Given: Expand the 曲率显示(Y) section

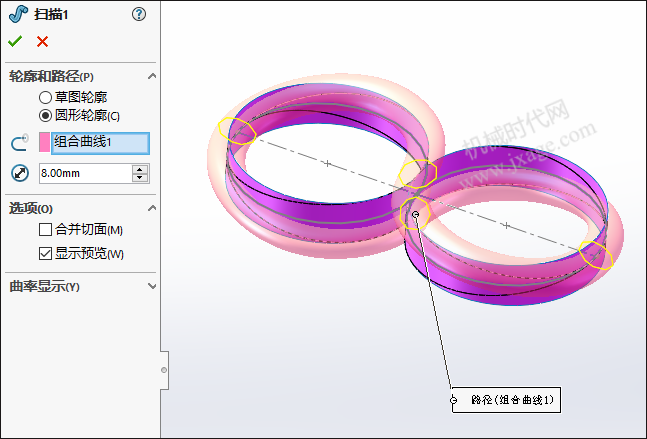Looking at the screenshot, I should coord(152,286).
